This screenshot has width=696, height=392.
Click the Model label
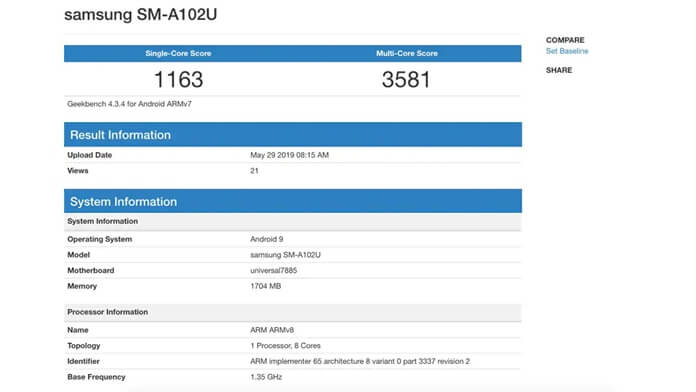point(79,255)
